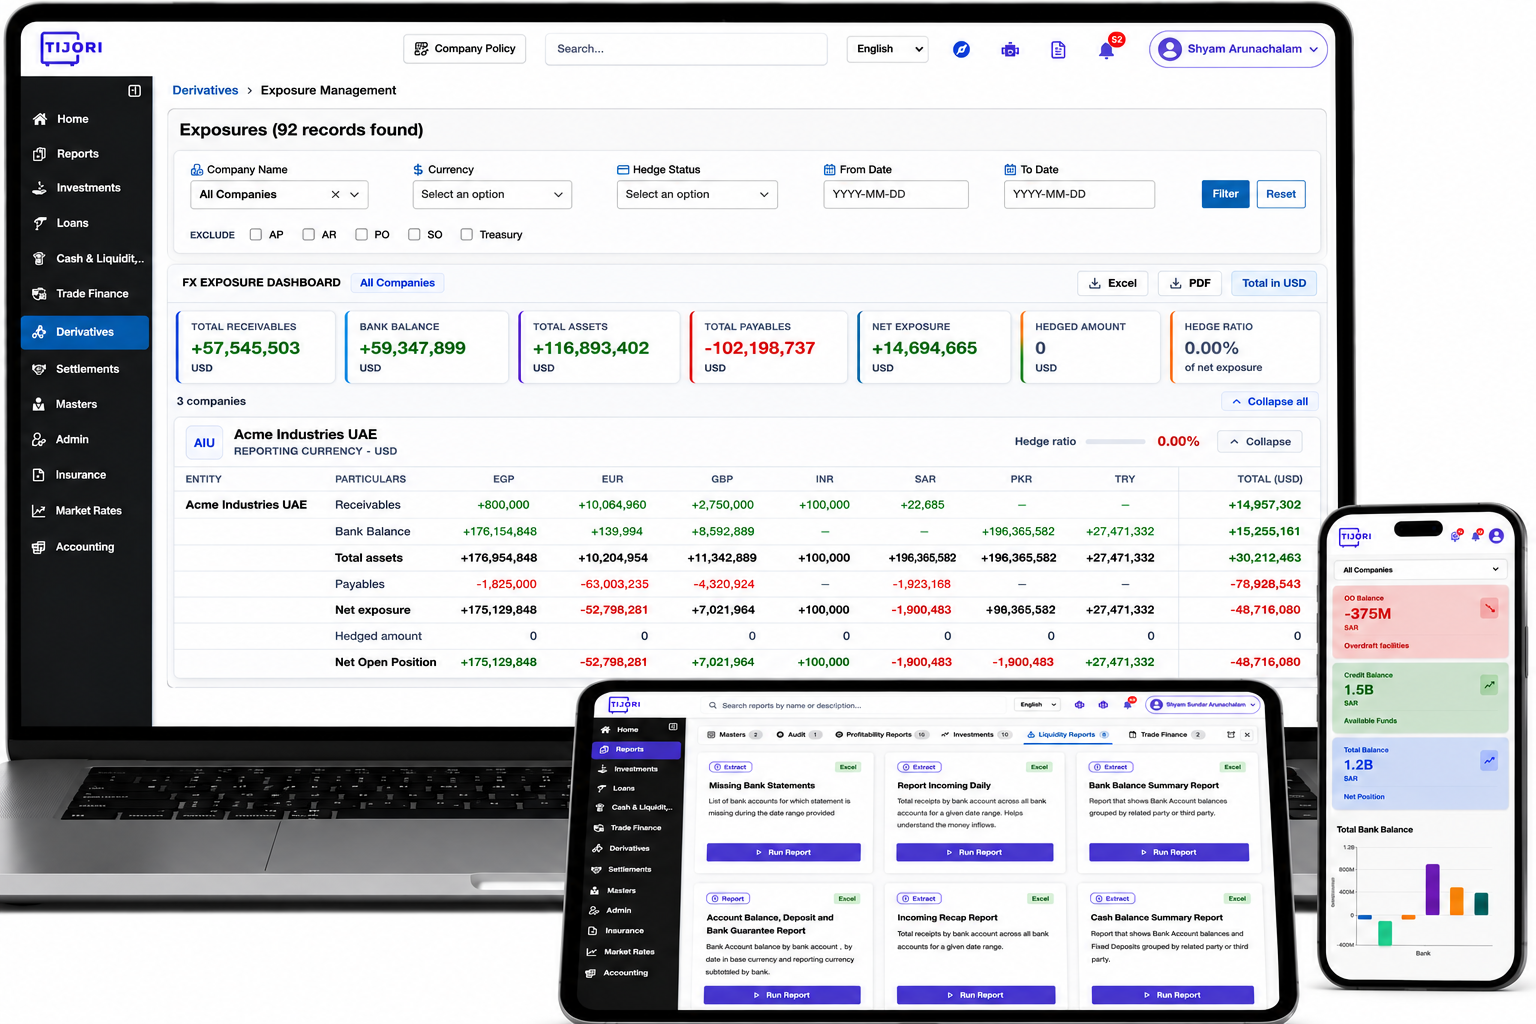Tick the AP exclude checkbox

coord(255,235)
